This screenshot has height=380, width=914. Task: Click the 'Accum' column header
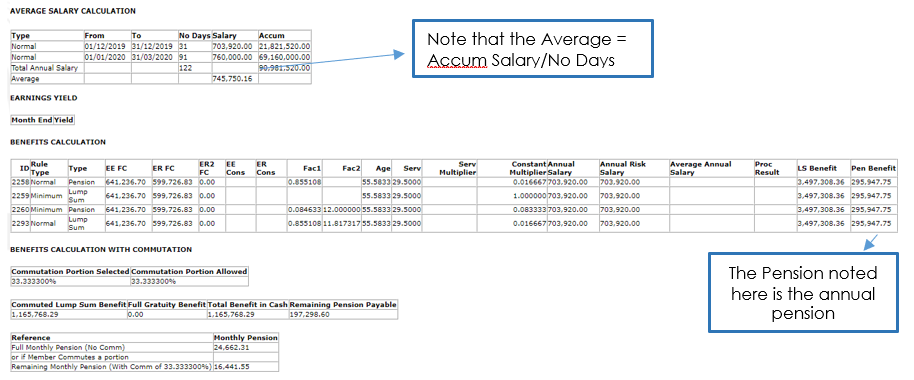[x=272, y=36]
